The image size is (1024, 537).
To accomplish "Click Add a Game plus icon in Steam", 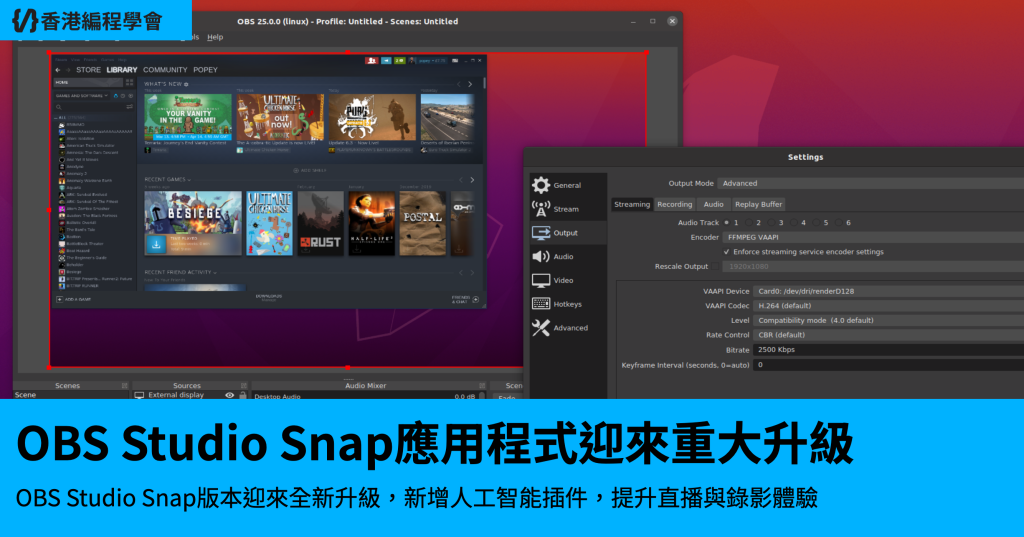I will pos(59,299).
